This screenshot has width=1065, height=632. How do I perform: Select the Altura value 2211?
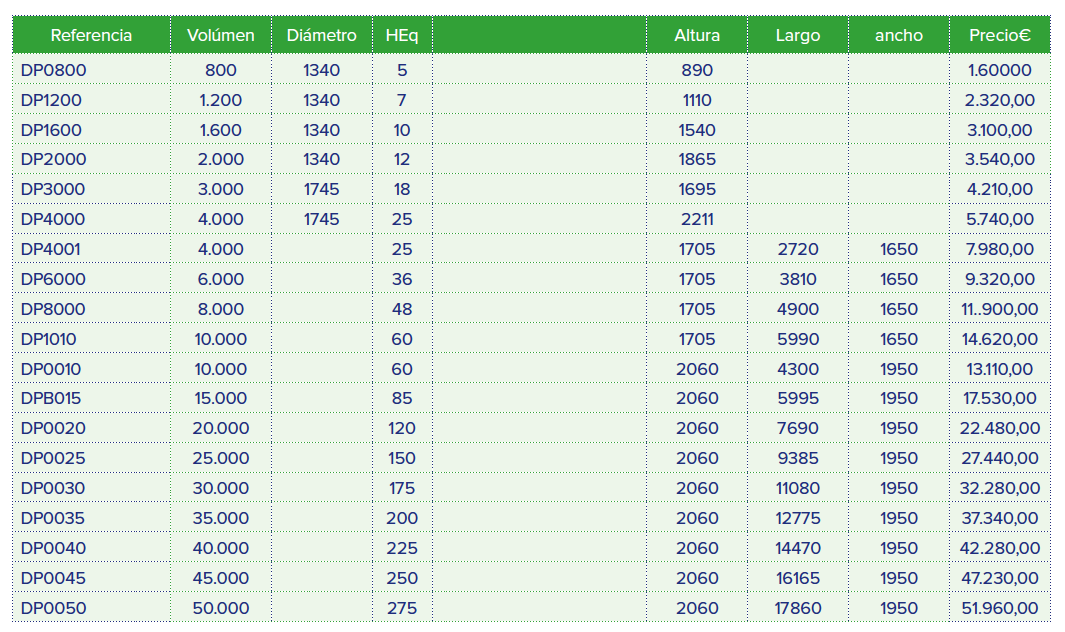pyautogui.click(x=697, y=219)
